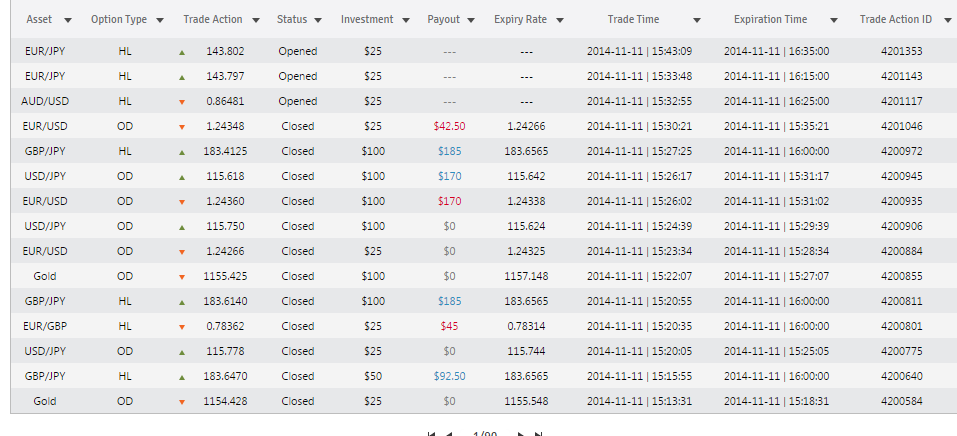Click the Trade Action ID column header
The width and height of the screenshot is (957, 436).
[x=895, y=19]
